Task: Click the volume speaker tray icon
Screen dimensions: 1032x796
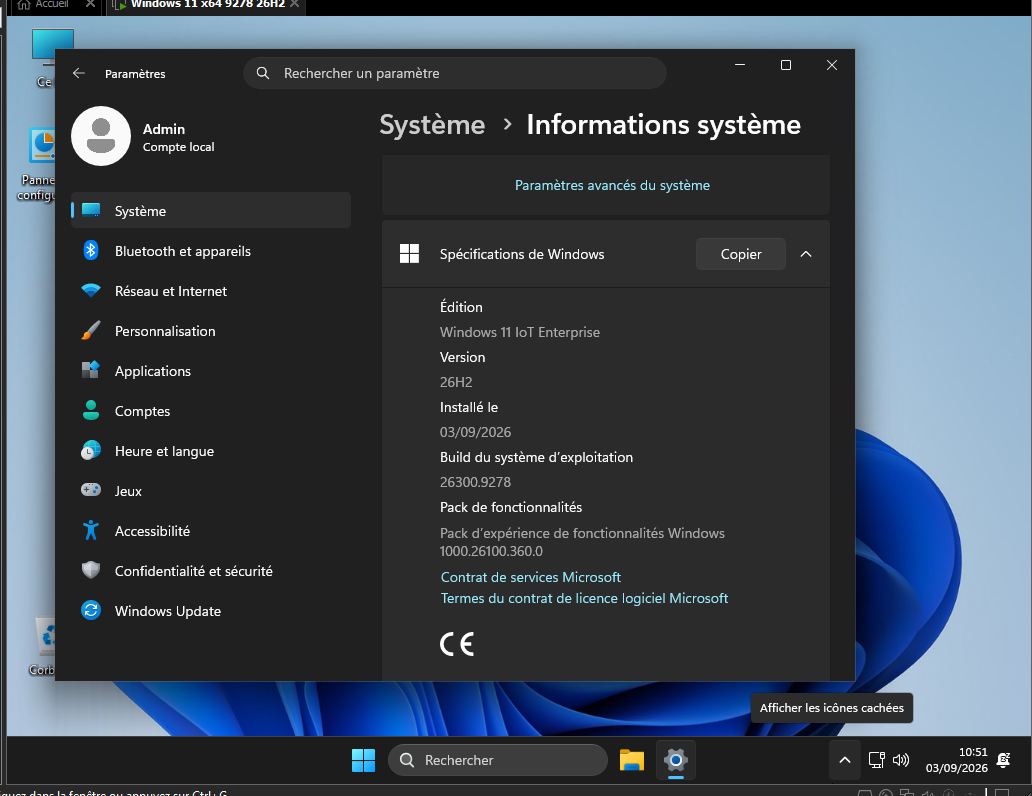Action: click(901, 760)
